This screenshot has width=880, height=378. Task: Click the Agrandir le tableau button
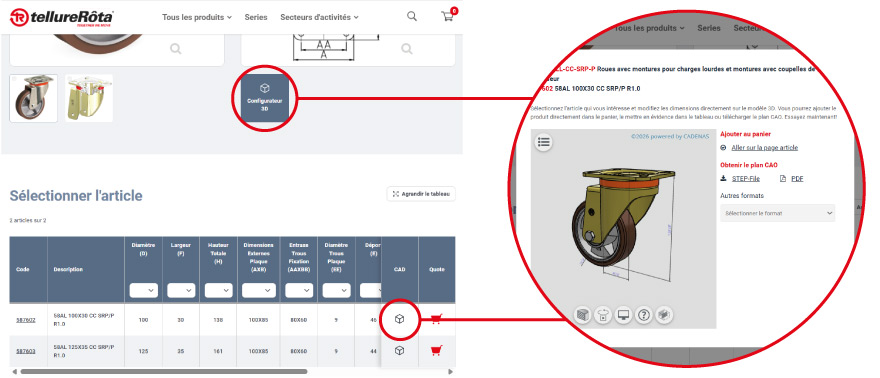(421, 194)
